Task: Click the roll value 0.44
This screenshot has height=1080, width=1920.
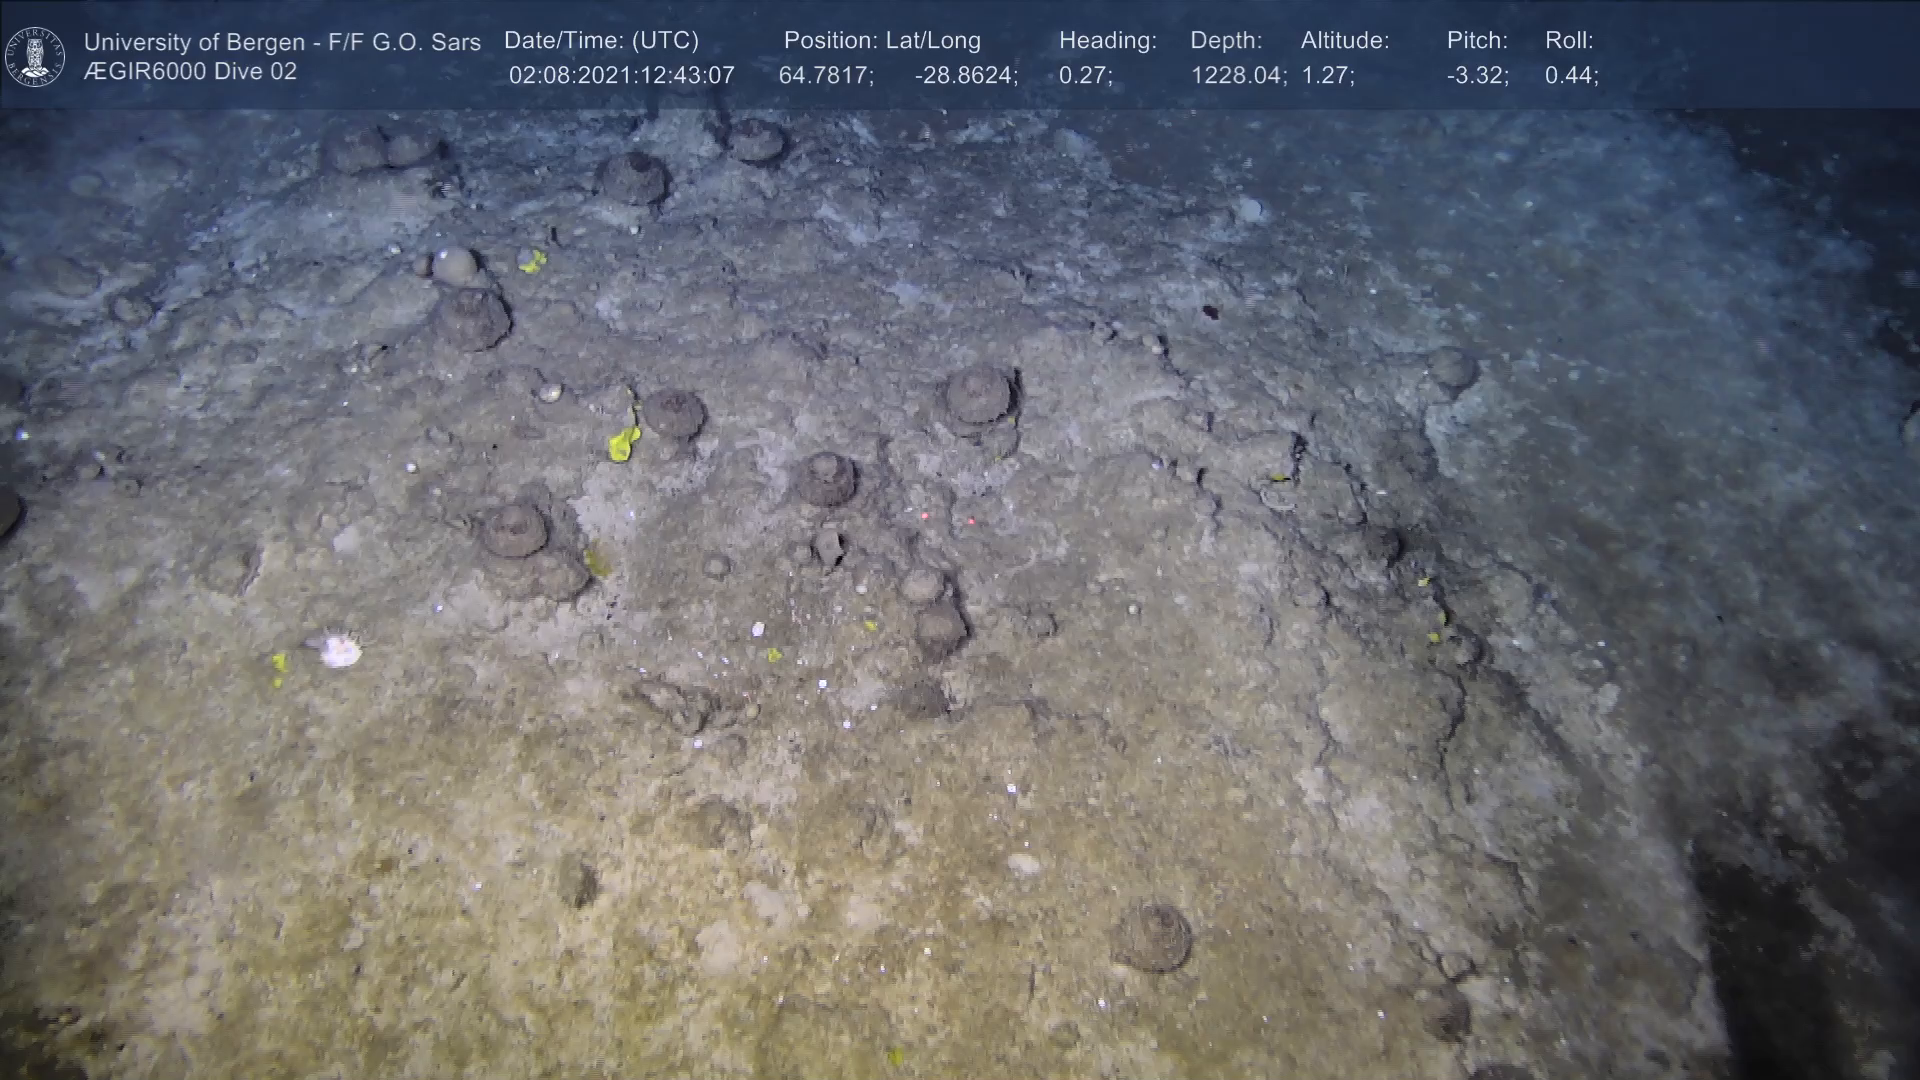Action: pyautogui.click(x=1571, y=76)
